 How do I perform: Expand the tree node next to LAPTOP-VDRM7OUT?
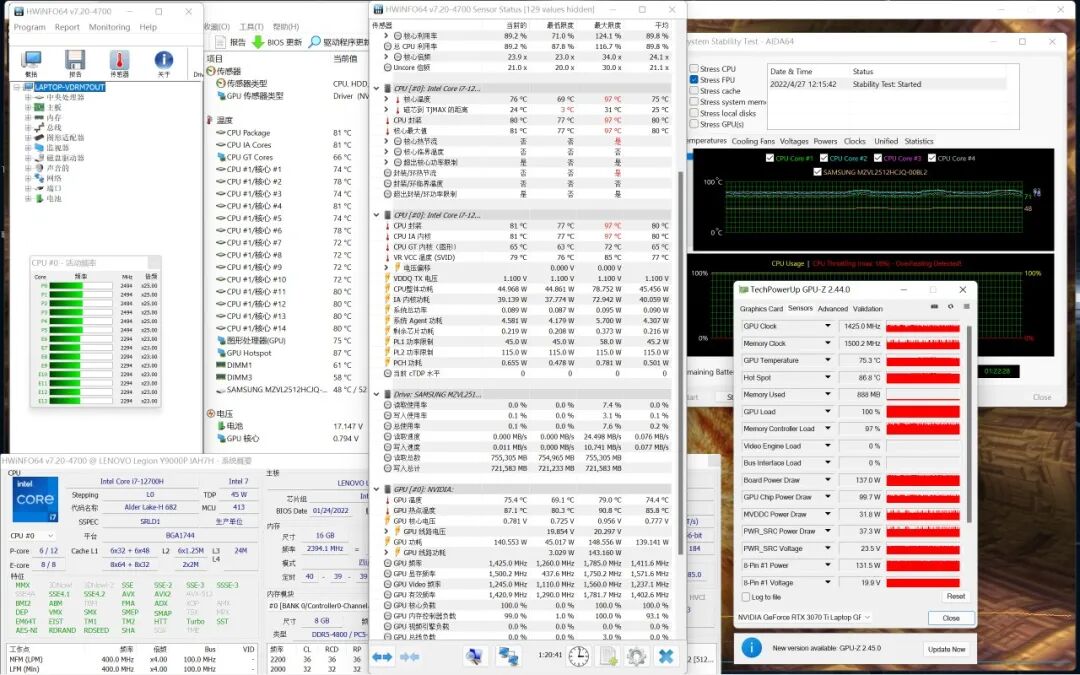point(17,87)
